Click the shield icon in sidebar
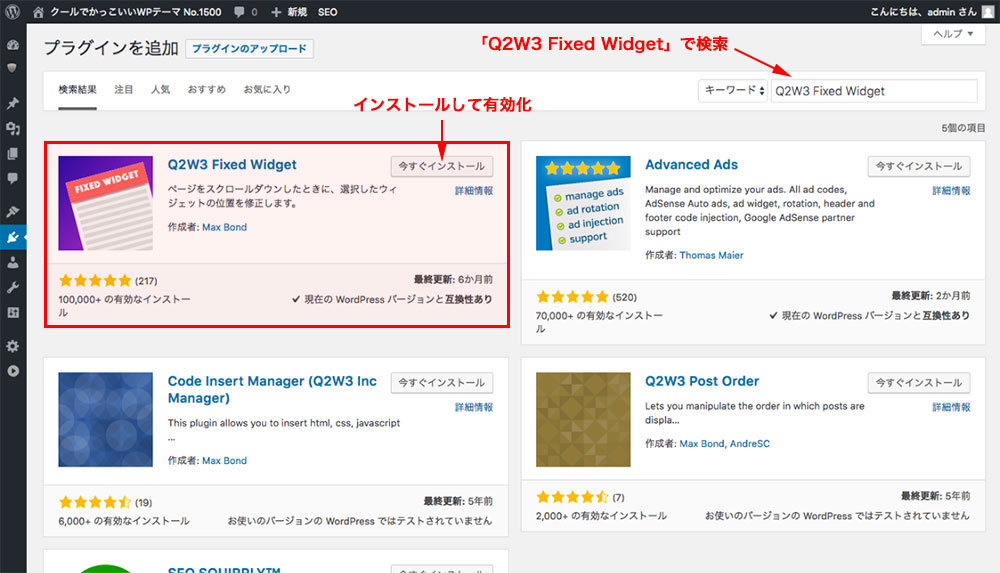This screenshot has width=1000, height=573. coord(11,68)
